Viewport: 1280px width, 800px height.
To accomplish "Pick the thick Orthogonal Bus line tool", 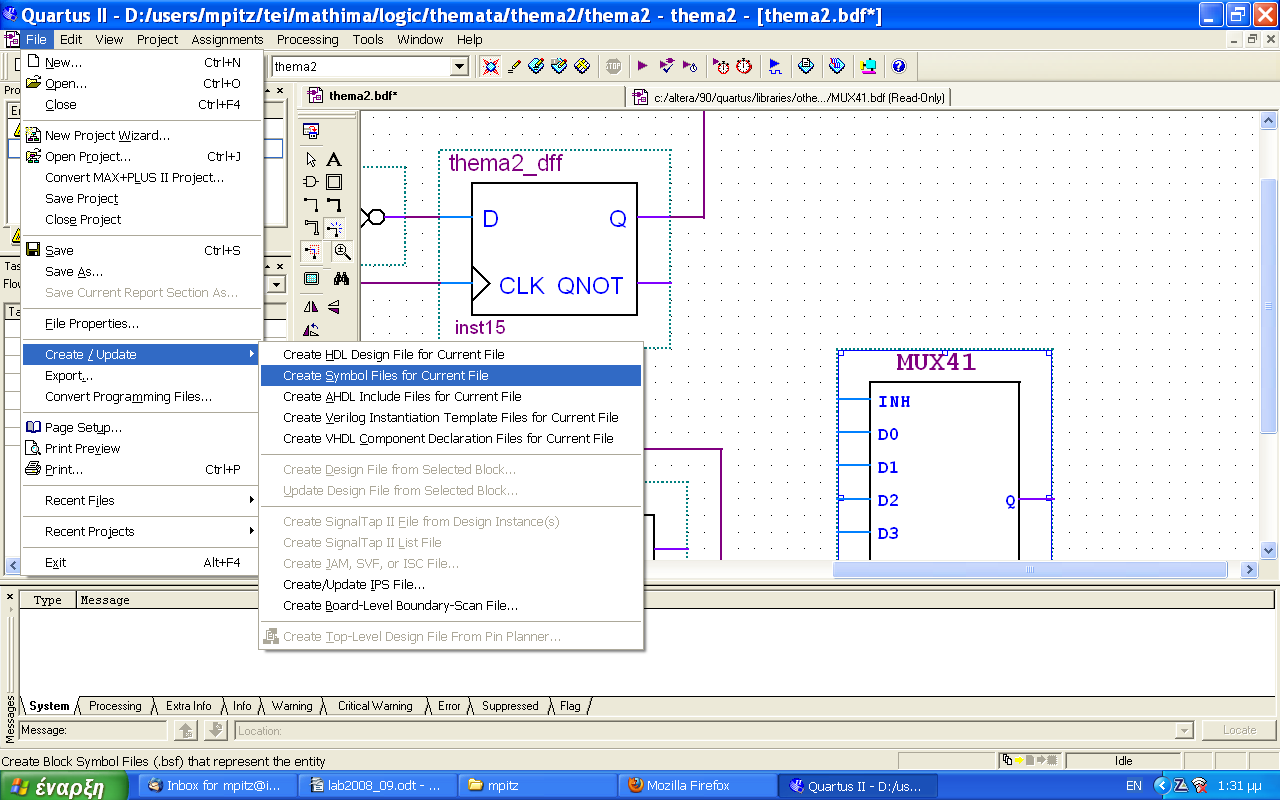I will (x=334, y=205).
